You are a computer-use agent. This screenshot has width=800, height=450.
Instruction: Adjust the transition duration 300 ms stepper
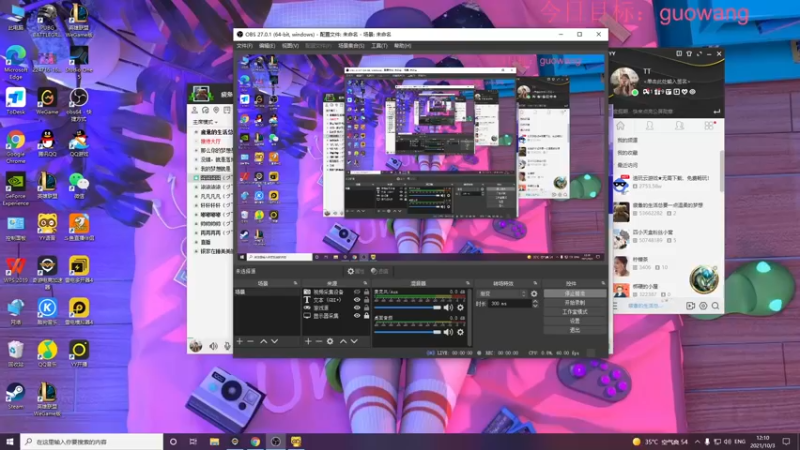[x=535, y=304]
